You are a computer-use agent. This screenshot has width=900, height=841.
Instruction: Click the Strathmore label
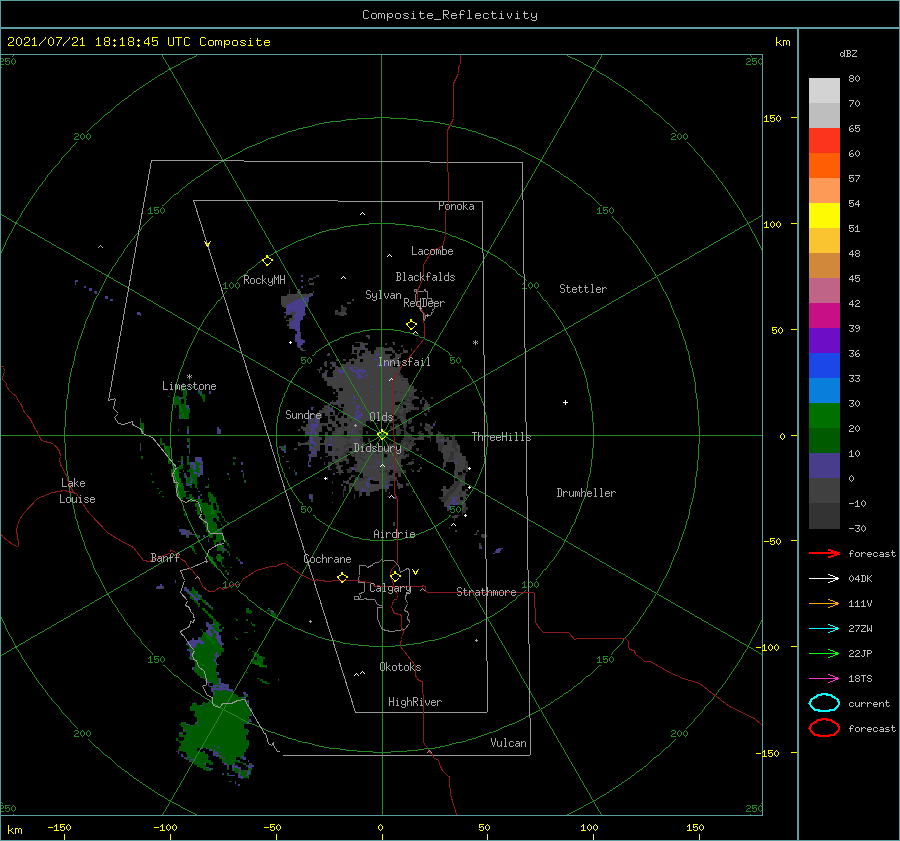click(x=486, y=592)
